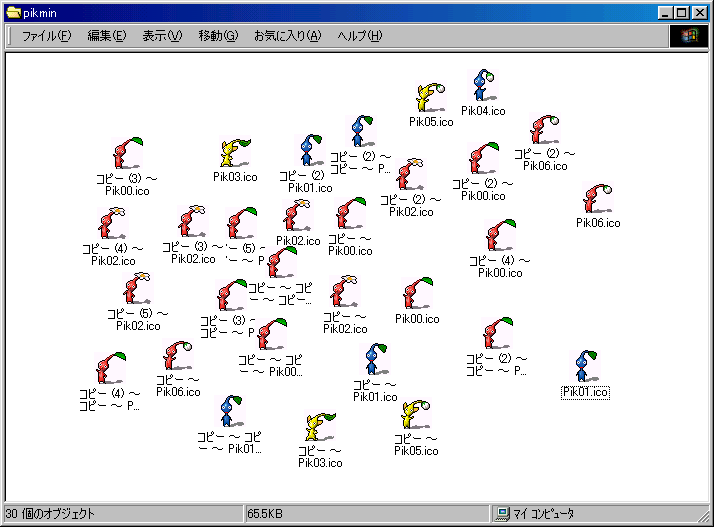This screenshot has width=714, height=528.
Task: Open the 移動(G) menu
Action: tap(218, 36)
